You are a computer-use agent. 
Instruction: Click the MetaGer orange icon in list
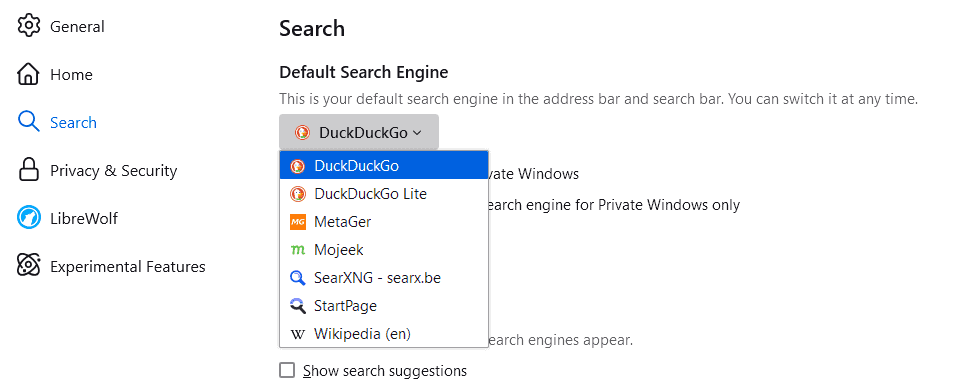[298, 222]
